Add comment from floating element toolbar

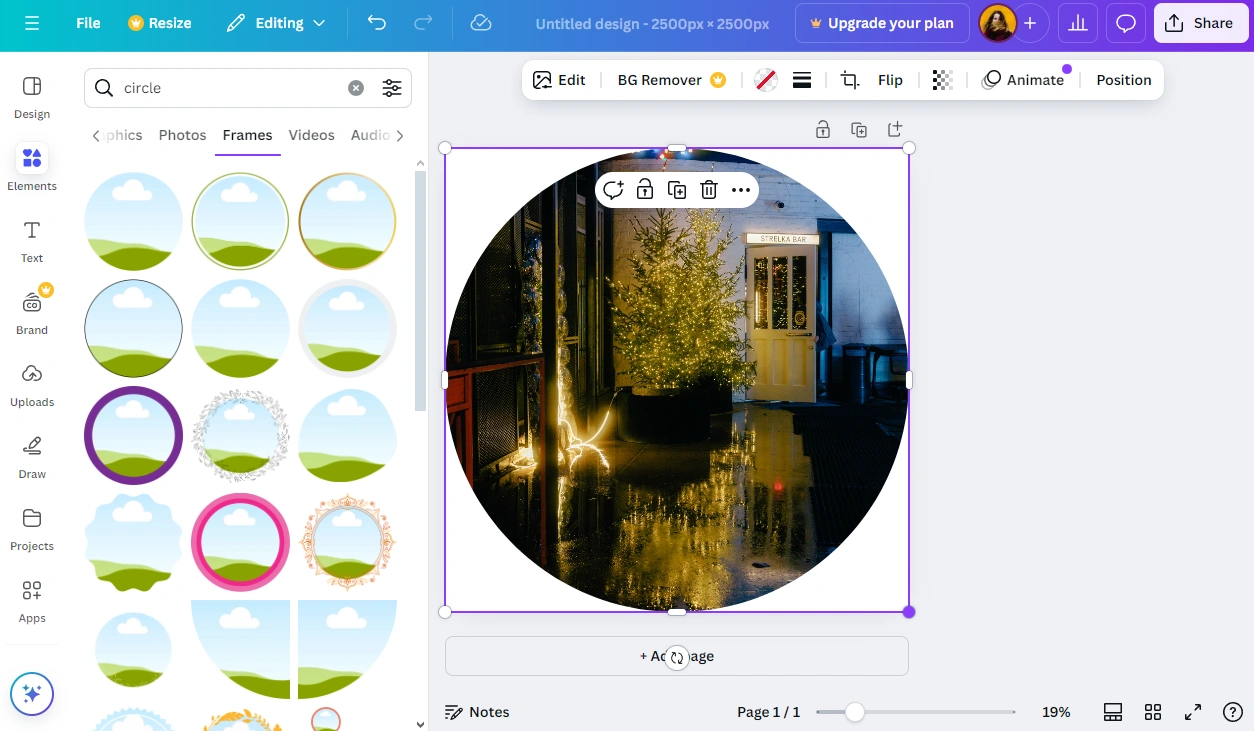[x=613, y=190]
